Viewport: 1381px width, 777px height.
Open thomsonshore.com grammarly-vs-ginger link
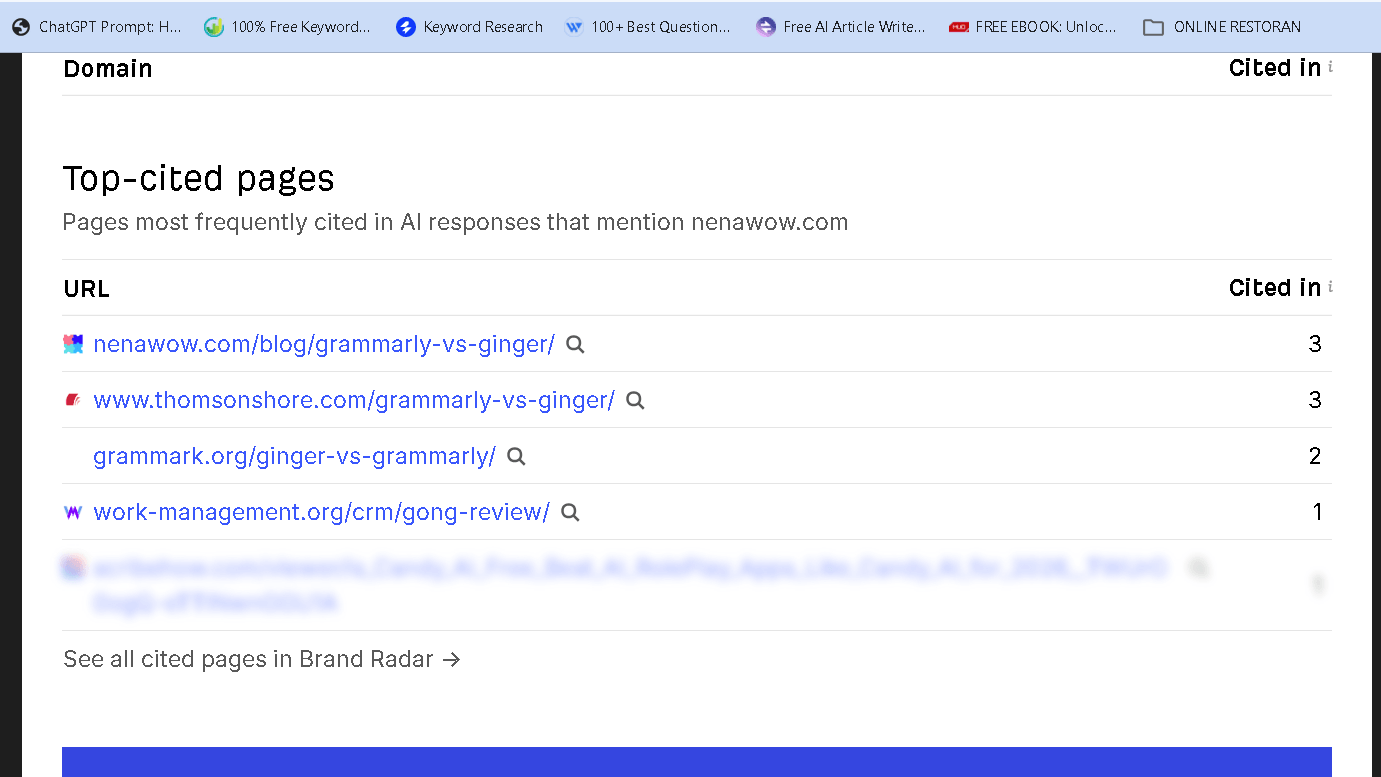(x=354, y=400)
